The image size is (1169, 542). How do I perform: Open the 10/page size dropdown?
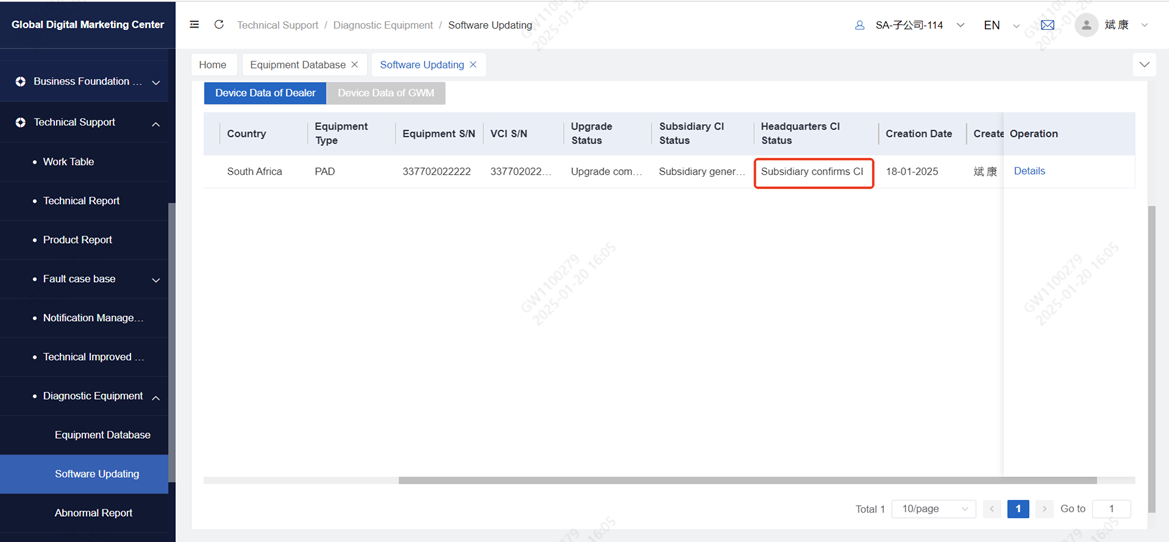pyautogui.click(x=933, y=509)
